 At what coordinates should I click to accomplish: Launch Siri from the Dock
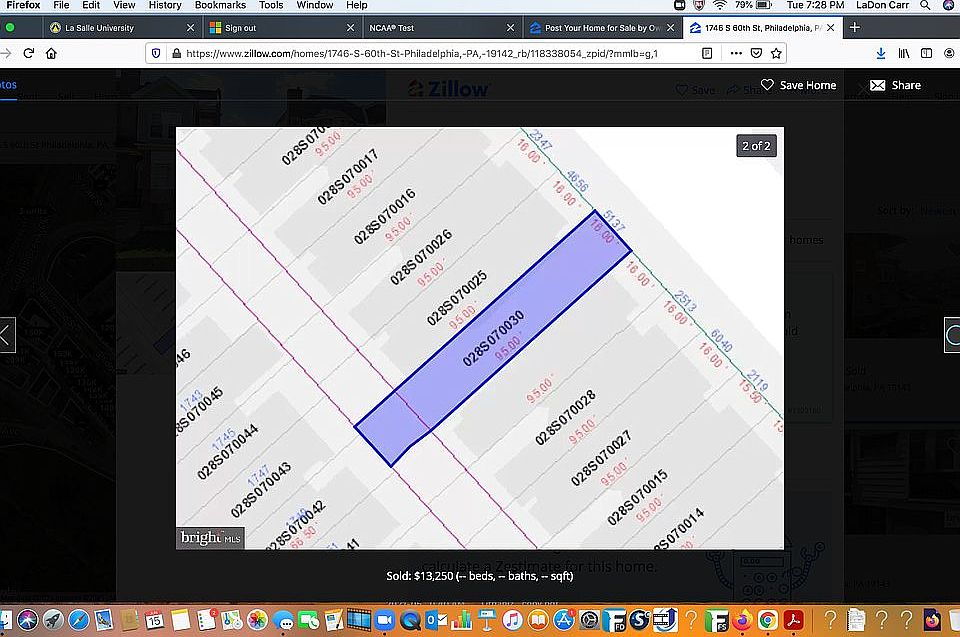click(28, 620)
